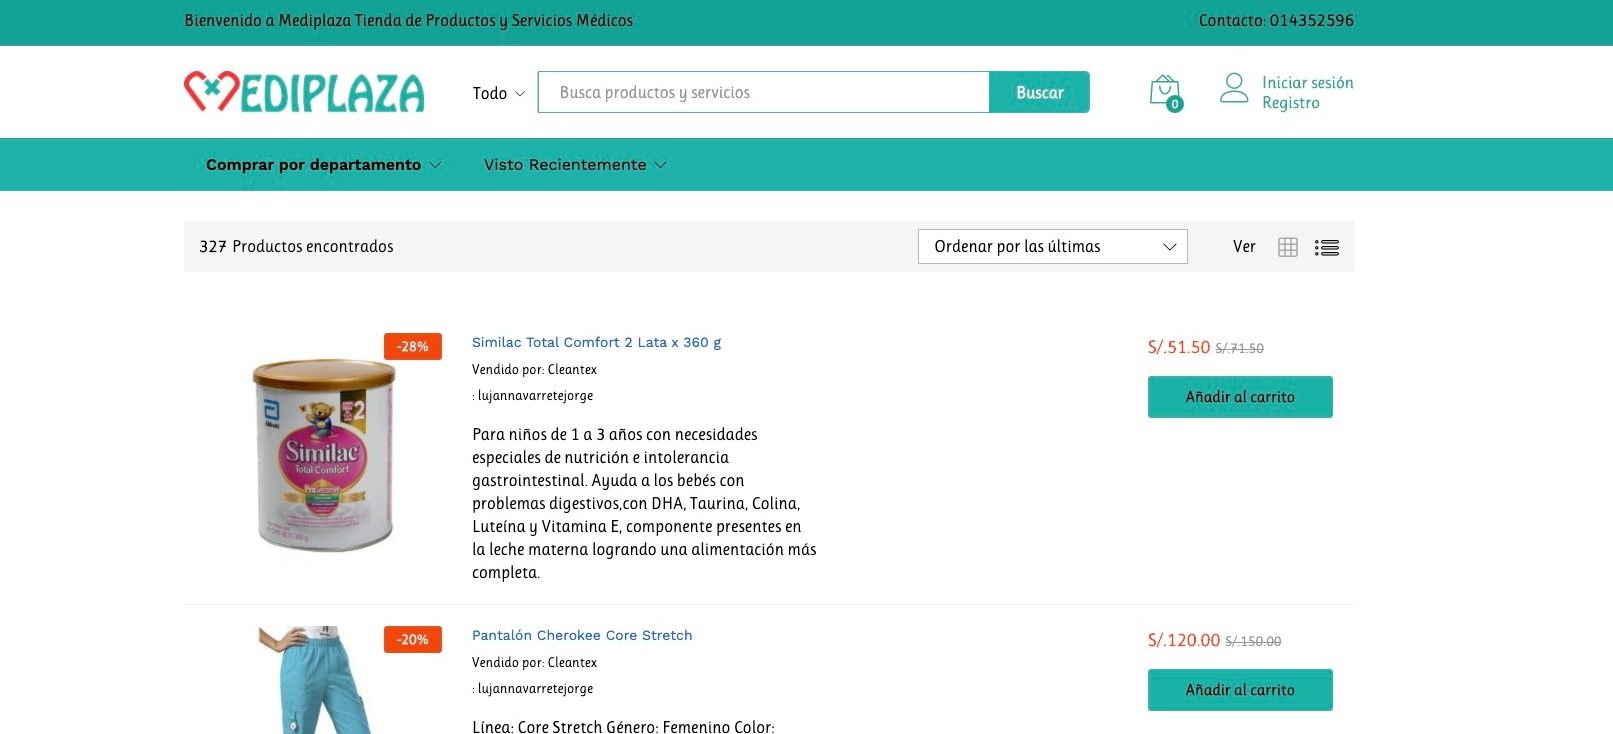Image resolution: width=1613 pixels, height=734 pixels.
Task: Click 'Contacto: 014352596' text
Action: (x=1276, y=20)
